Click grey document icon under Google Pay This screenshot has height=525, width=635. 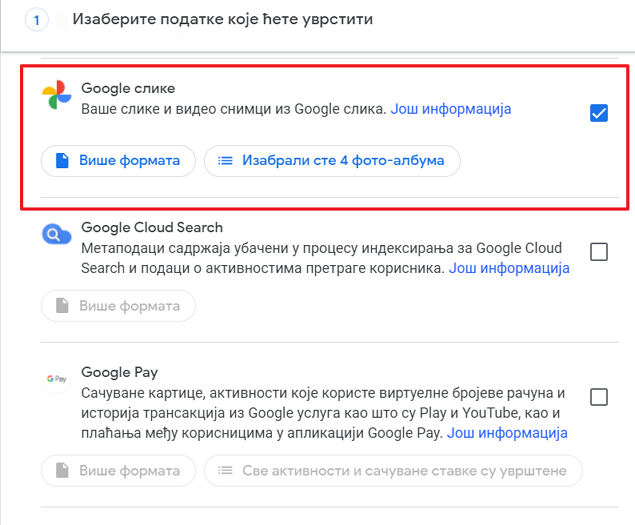coord(62,470)
